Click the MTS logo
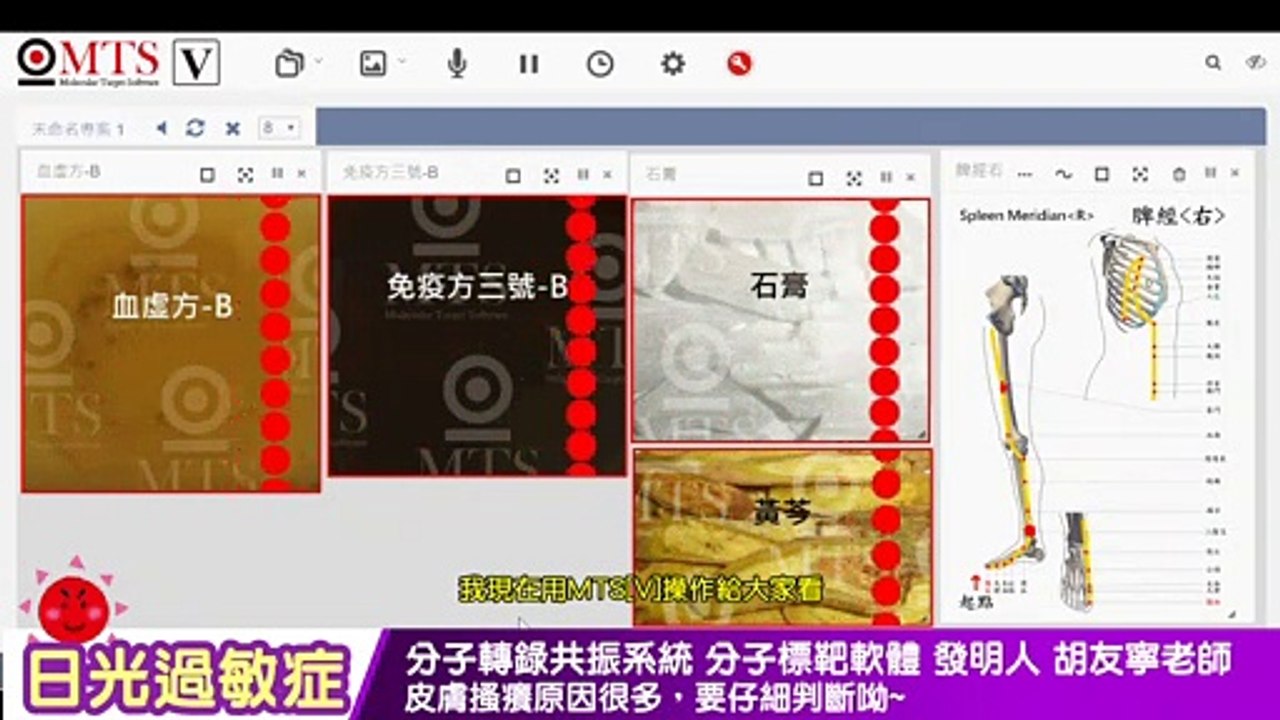 click(88, 63)
